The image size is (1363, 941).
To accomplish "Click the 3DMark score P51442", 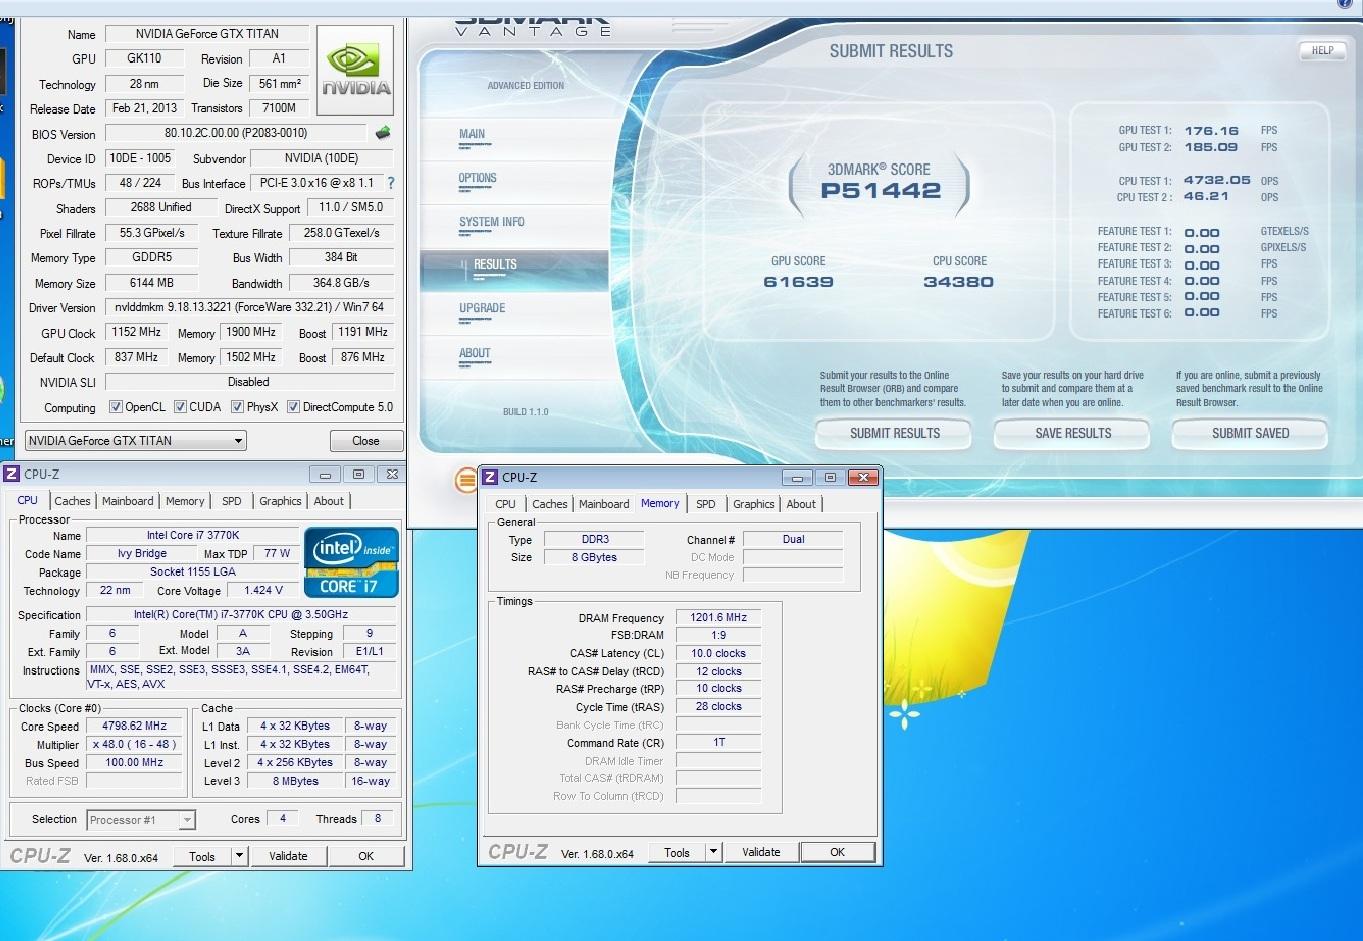I will 881,190.
